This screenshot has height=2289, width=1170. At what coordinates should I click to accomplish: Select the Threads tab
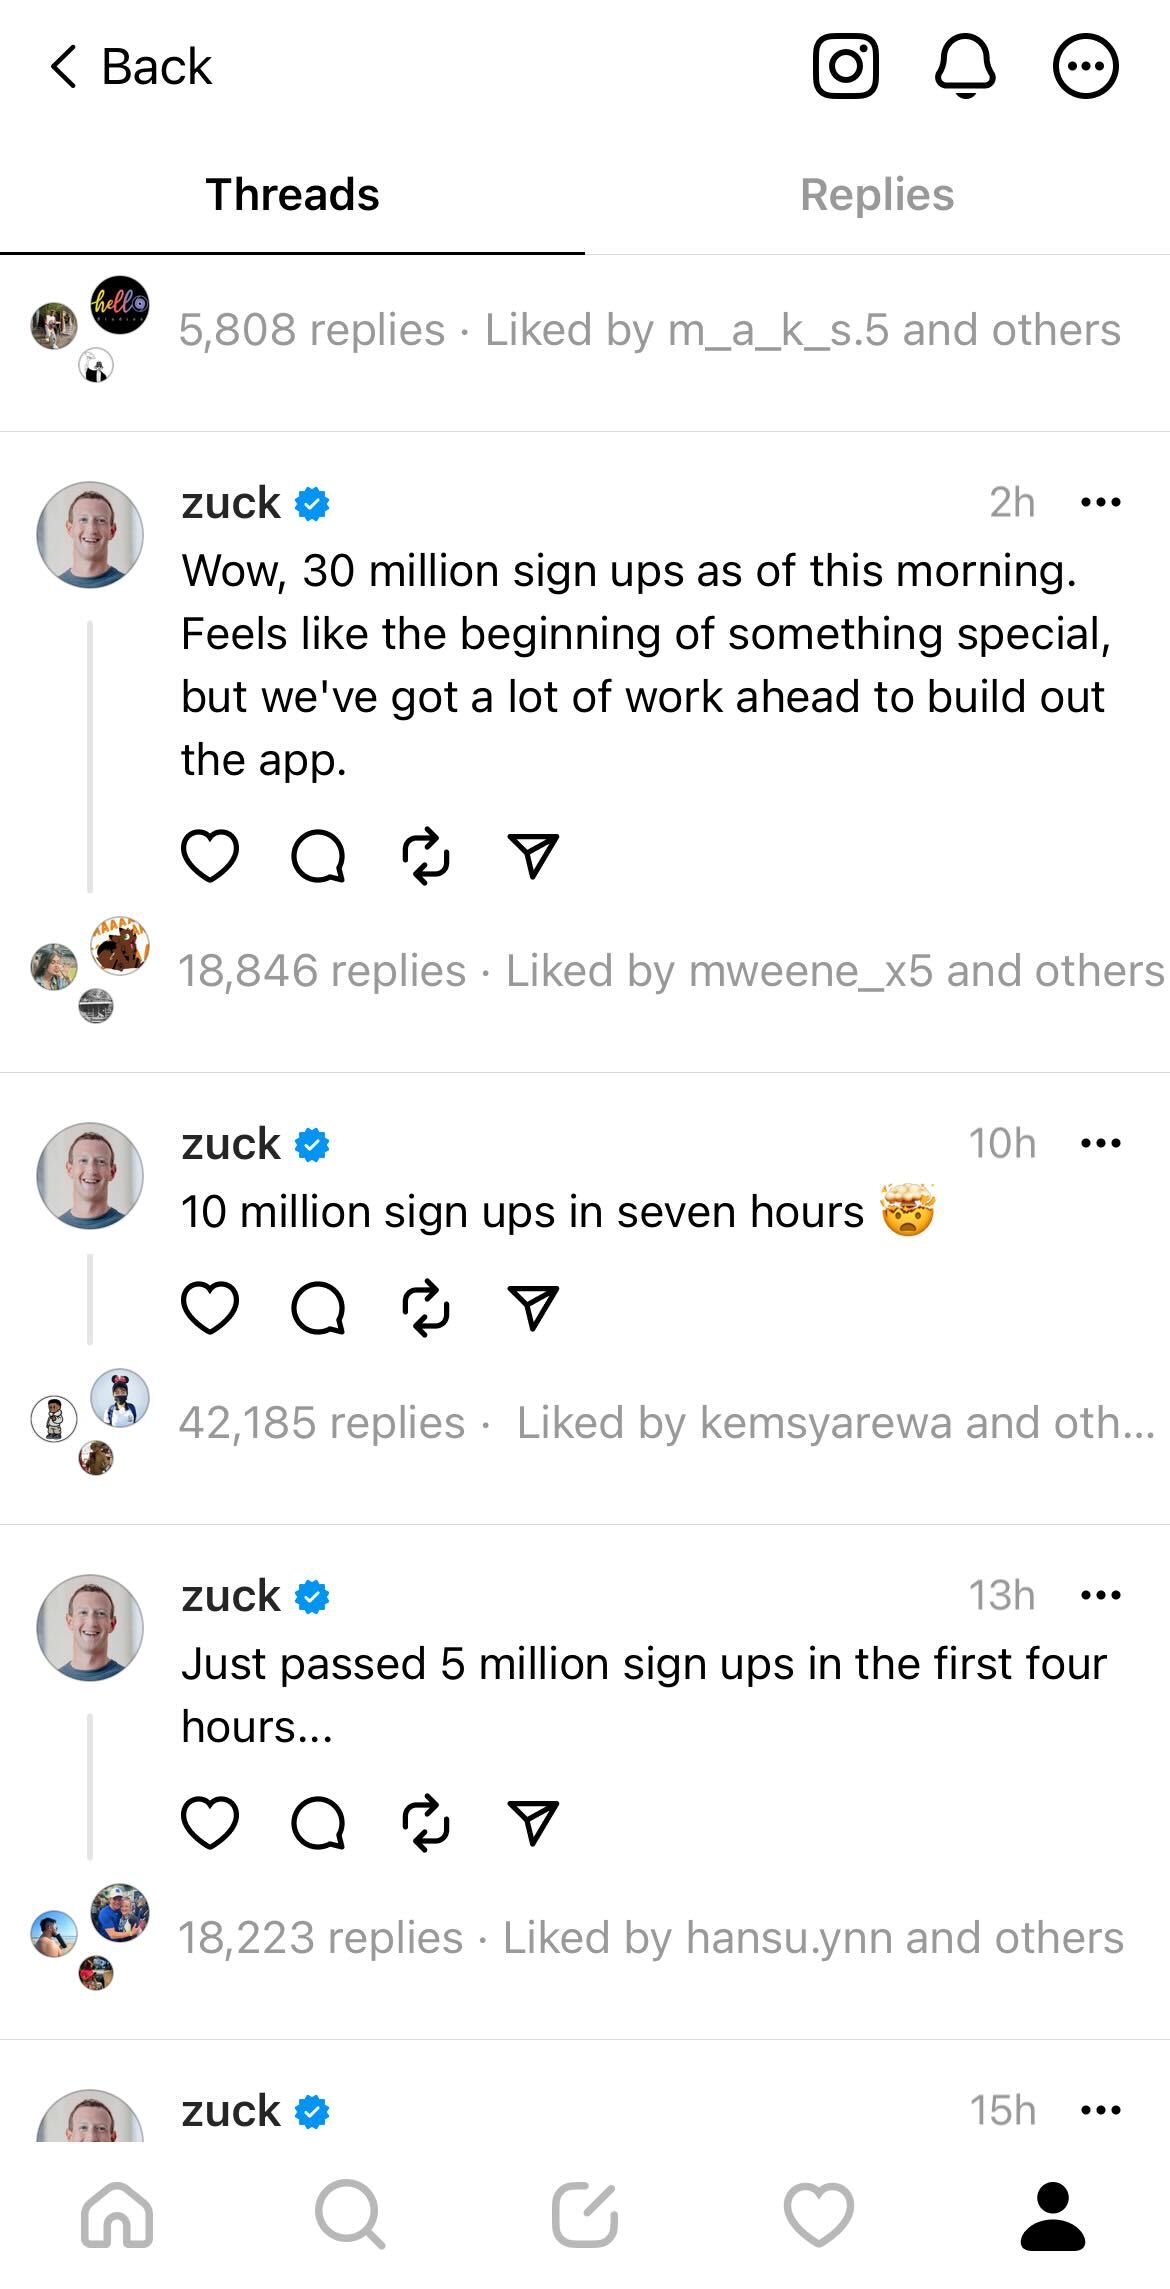[x=292, y=195]
